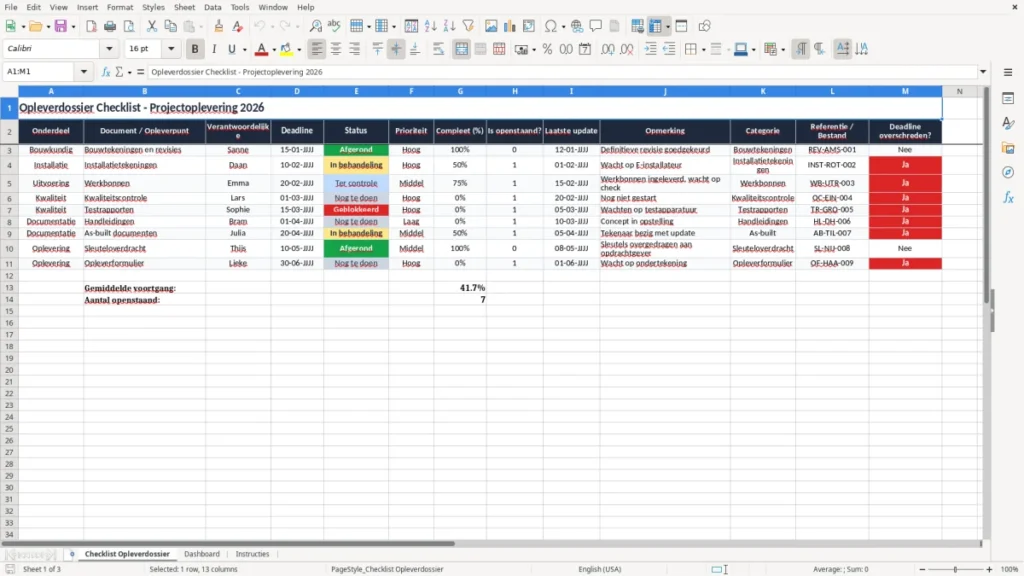Insert an image

pyautogui.click(x=491, y=26)
